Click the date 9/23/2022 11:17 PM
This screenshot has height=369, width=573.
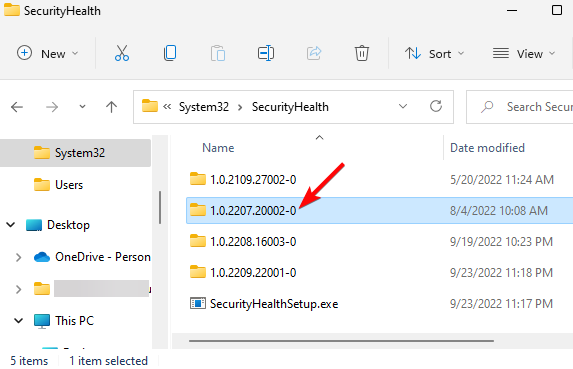point(501,304)
